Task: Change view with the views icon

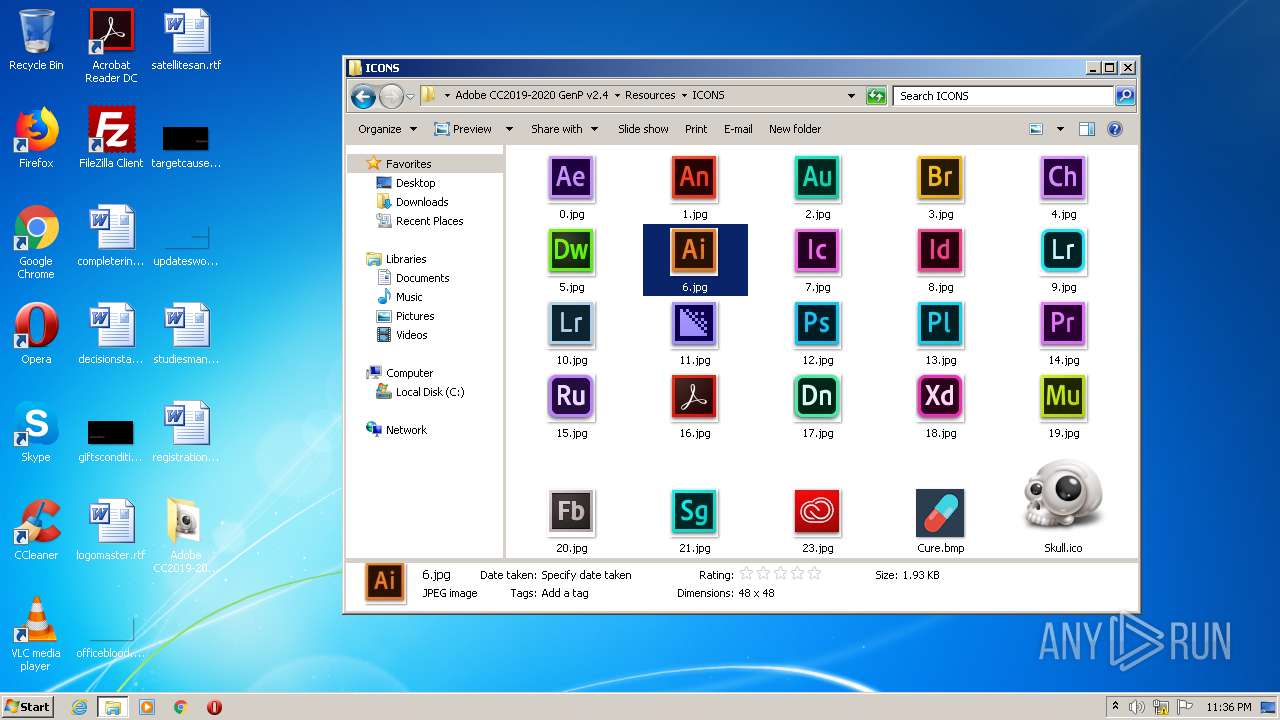Action: coord(1036,129)
